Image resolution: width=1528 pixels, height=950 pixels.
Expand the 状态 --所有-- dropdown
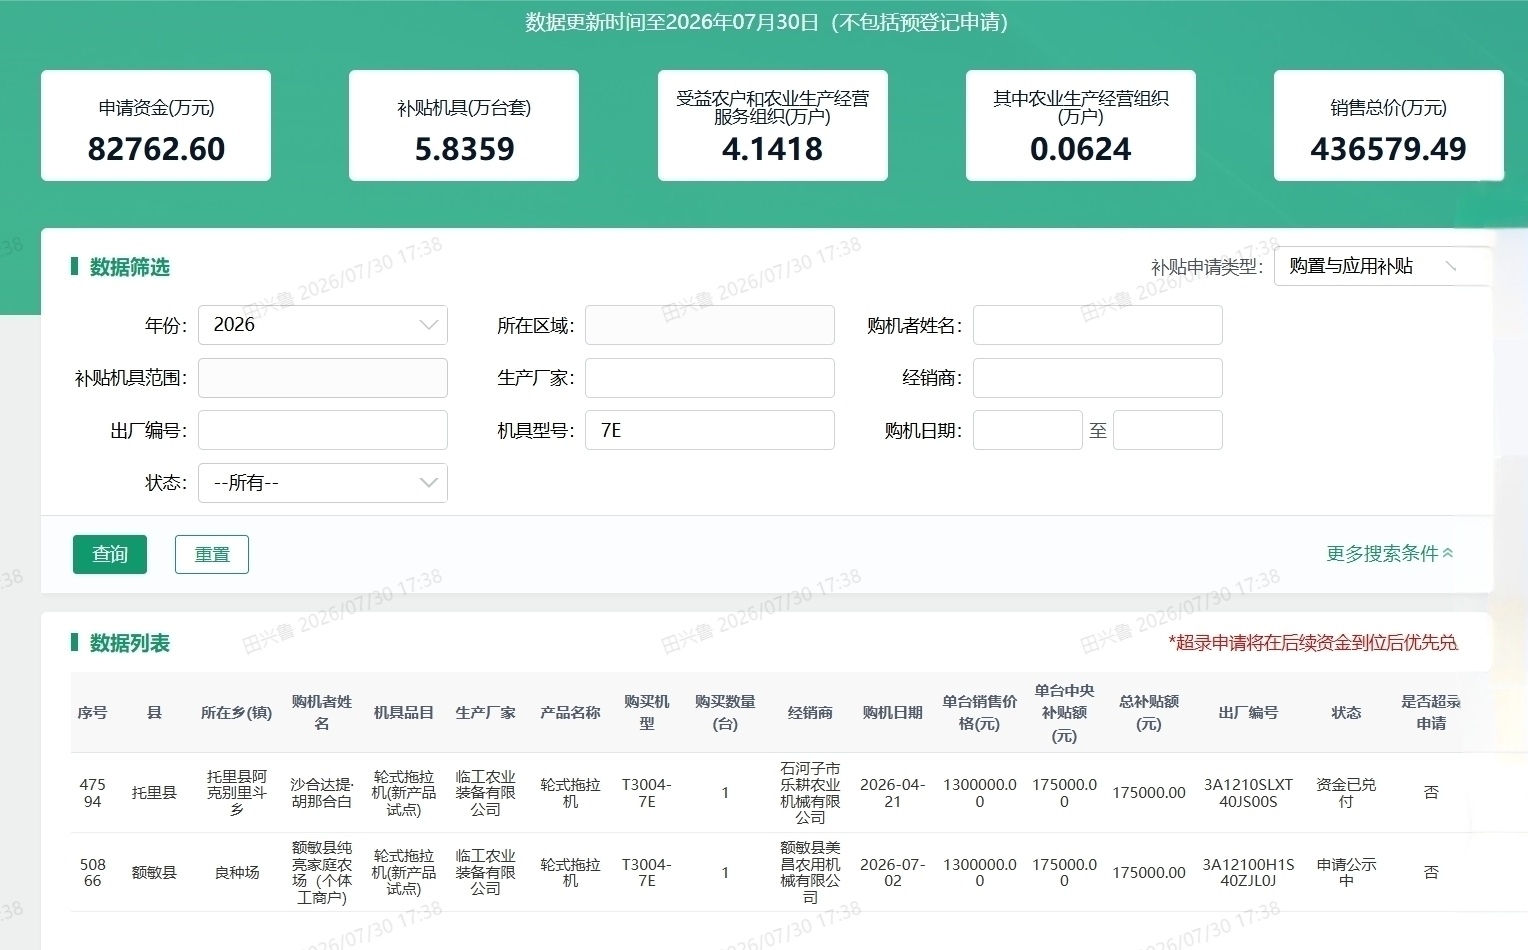323,483
